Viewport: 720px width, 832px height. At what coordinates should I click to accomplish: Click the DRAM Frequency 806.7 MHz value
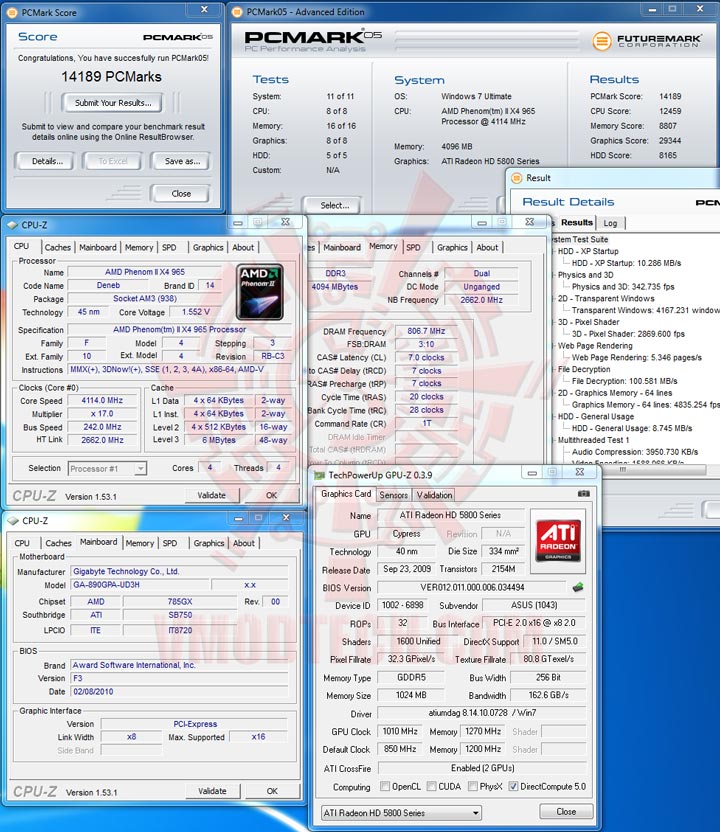426,331
